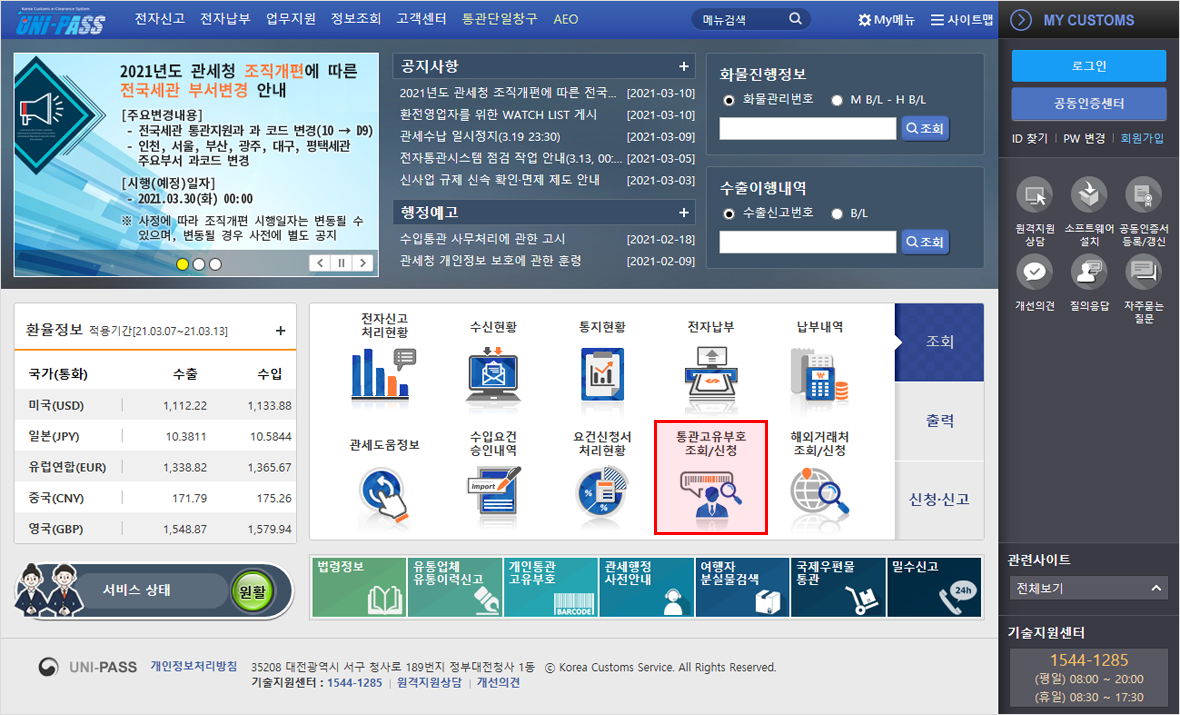This screenshot has height=715, width=1180.
Task: Open the 소프트웨어 설치 icon
Action: point(1089,196)
